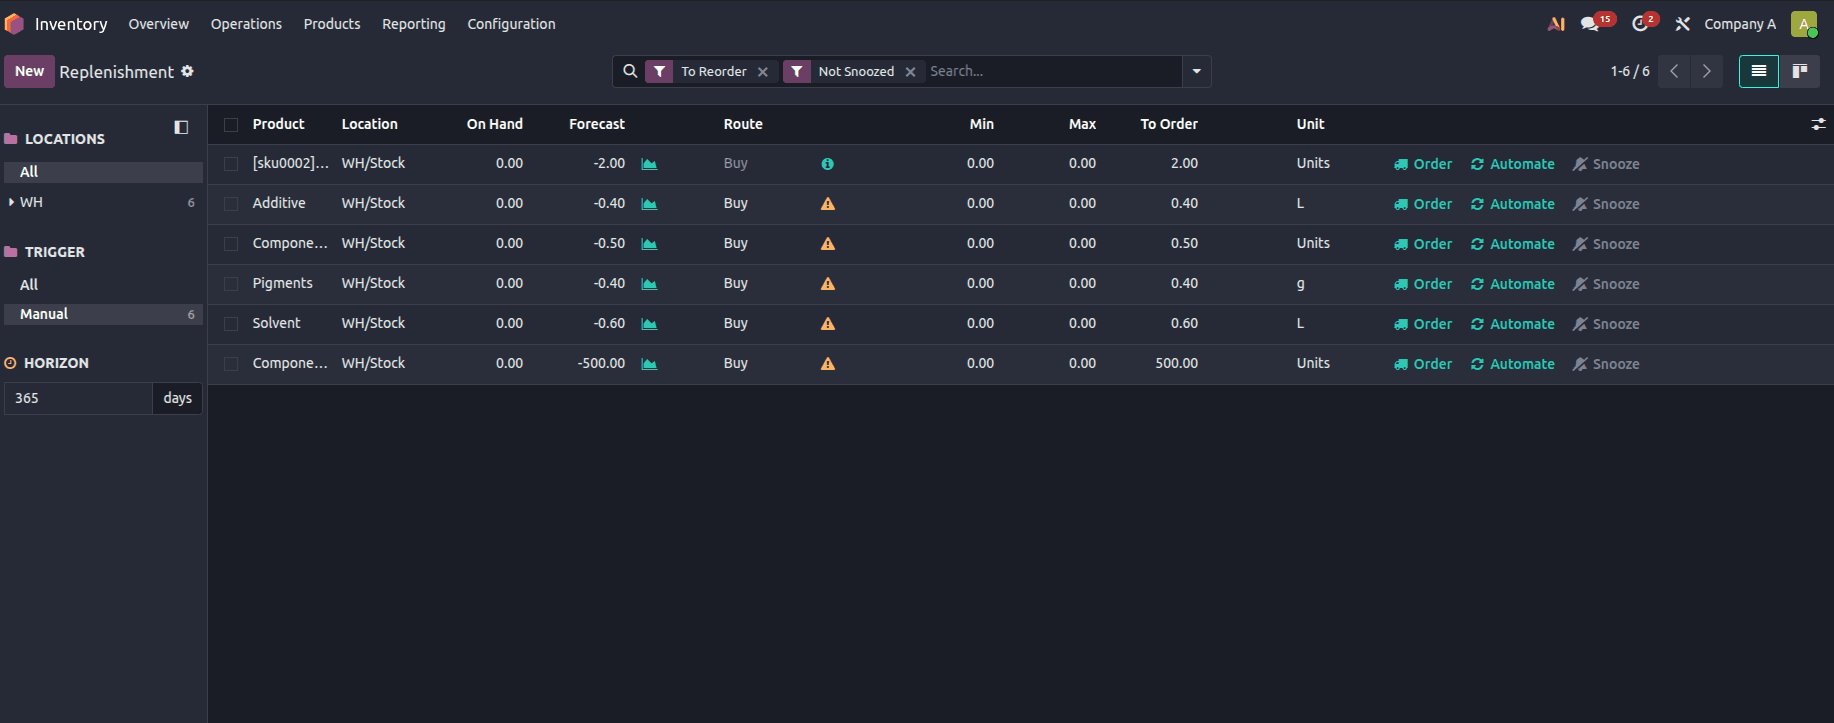Tick the checkbox for Pigments row
This screenshot has width=1834, height=723.
tap(231, 284)
